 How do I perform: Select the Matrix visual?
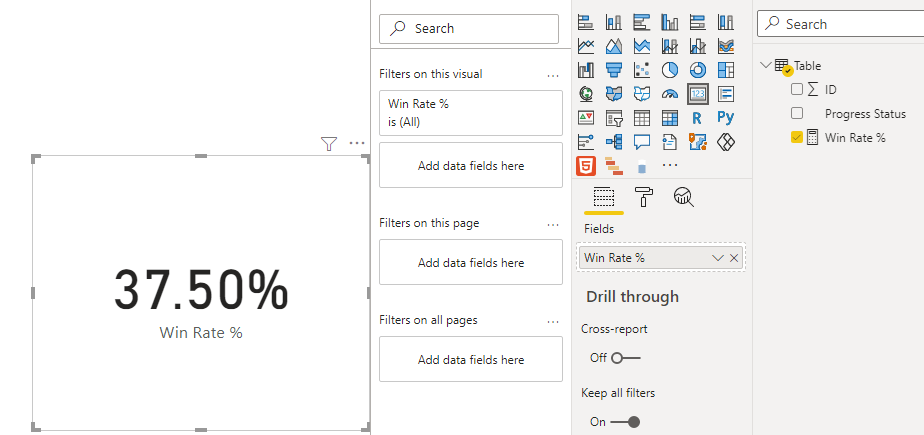coord(669,118)
